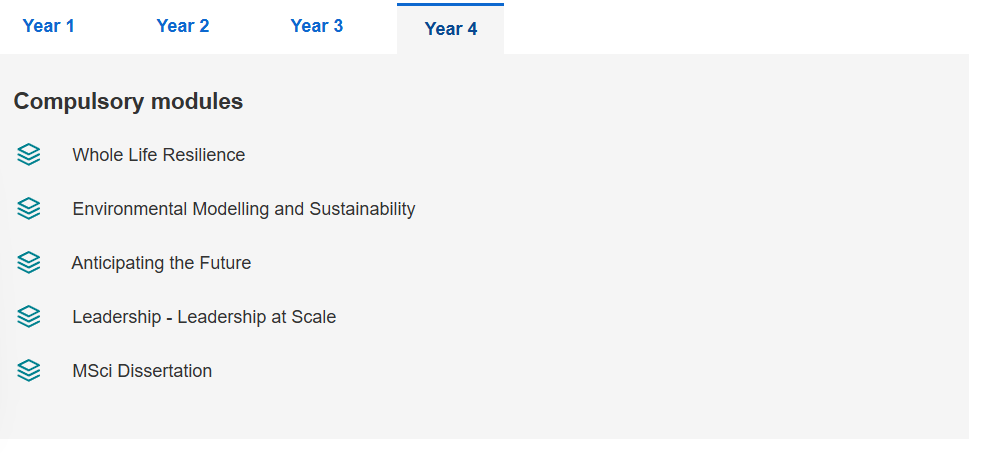
Task: Open the Year 2 tab
Action: click(x=183, y=26)
